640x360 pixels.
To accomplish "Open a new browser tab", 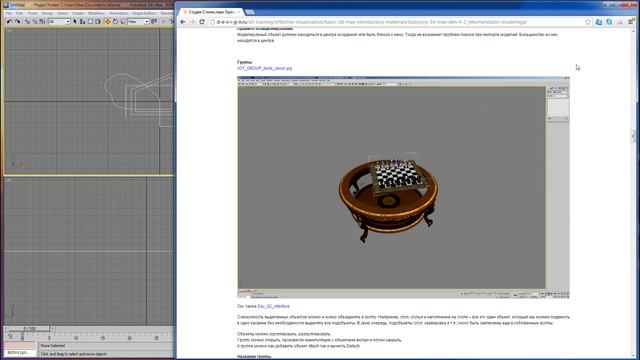I will [x=250, y=12].
